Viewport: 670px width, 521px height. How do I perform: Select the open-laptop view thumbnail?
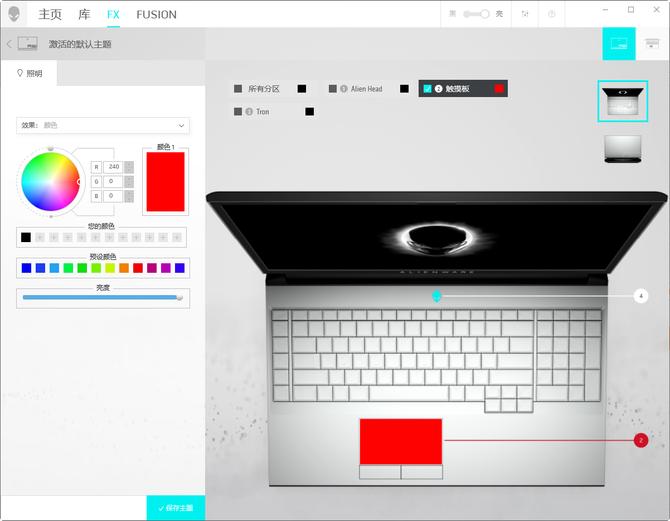click(x=623, y=101)
